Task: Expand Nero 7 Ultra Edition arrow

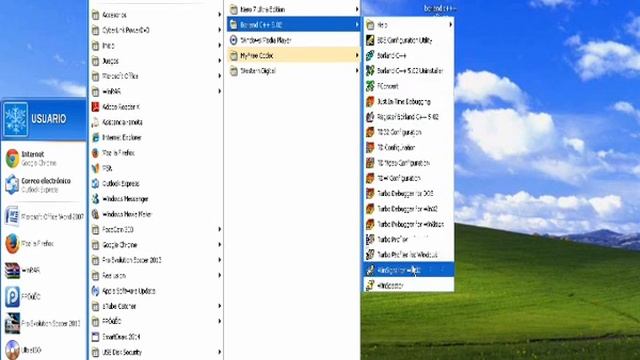Action: [x=357, y=9]
